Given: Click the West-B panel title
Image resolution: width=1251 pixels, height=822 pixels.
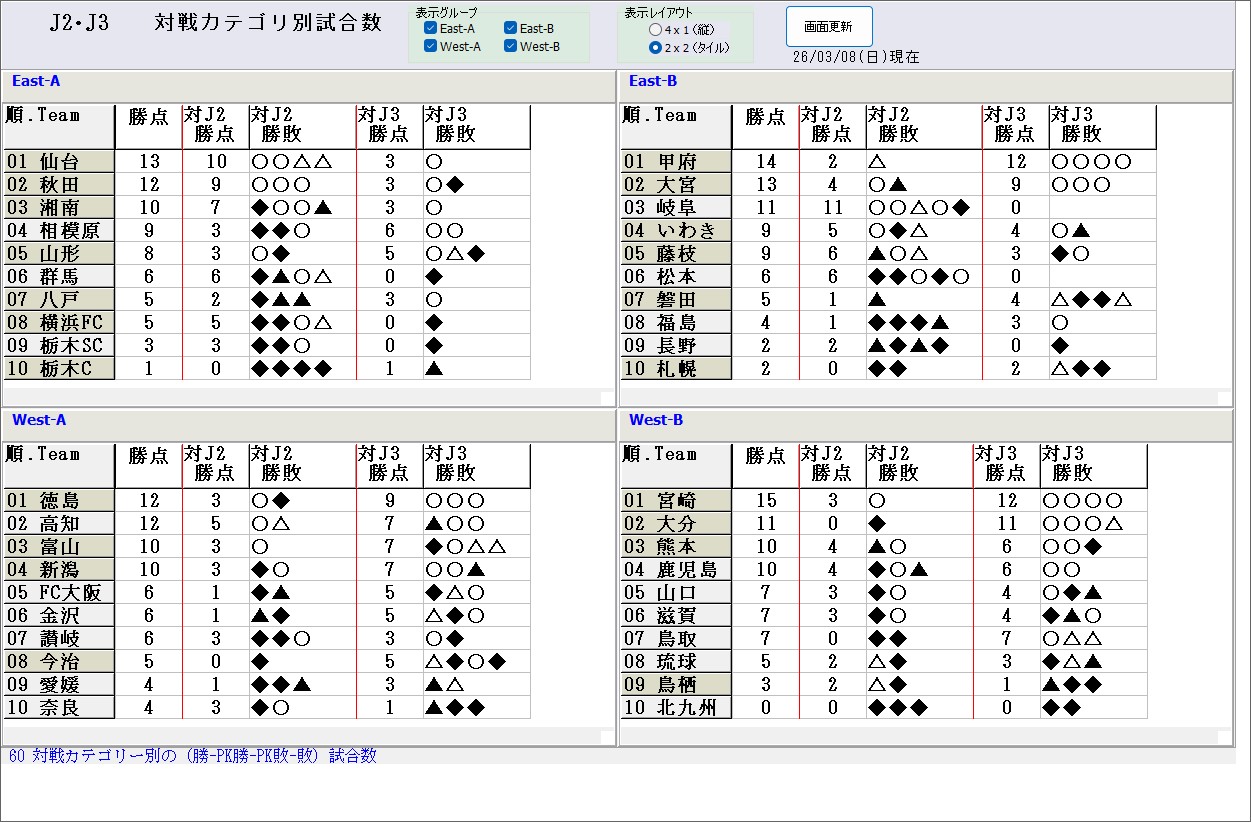Looking at the screenshot, I should coord(656,420).
